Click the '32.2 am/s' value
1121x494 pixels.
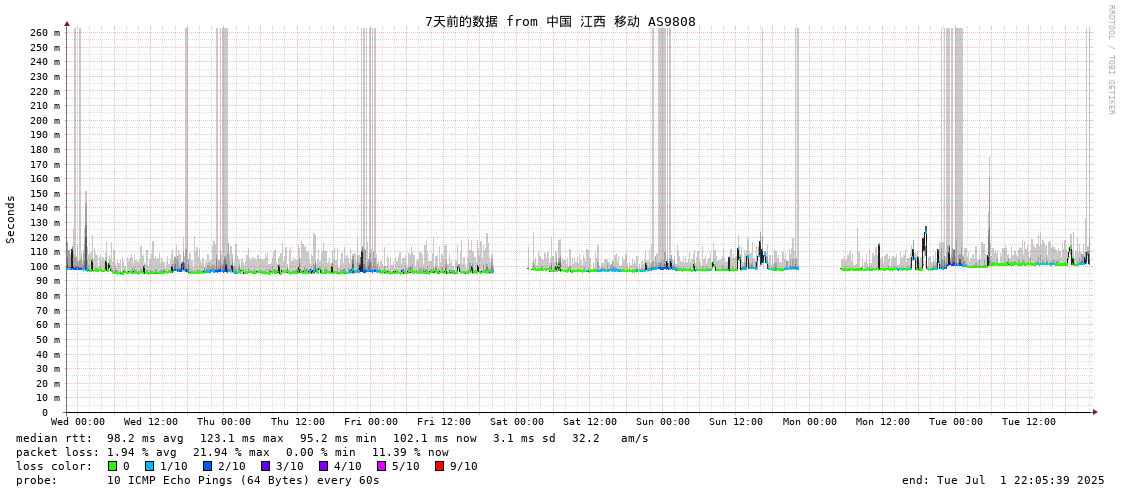612,438
